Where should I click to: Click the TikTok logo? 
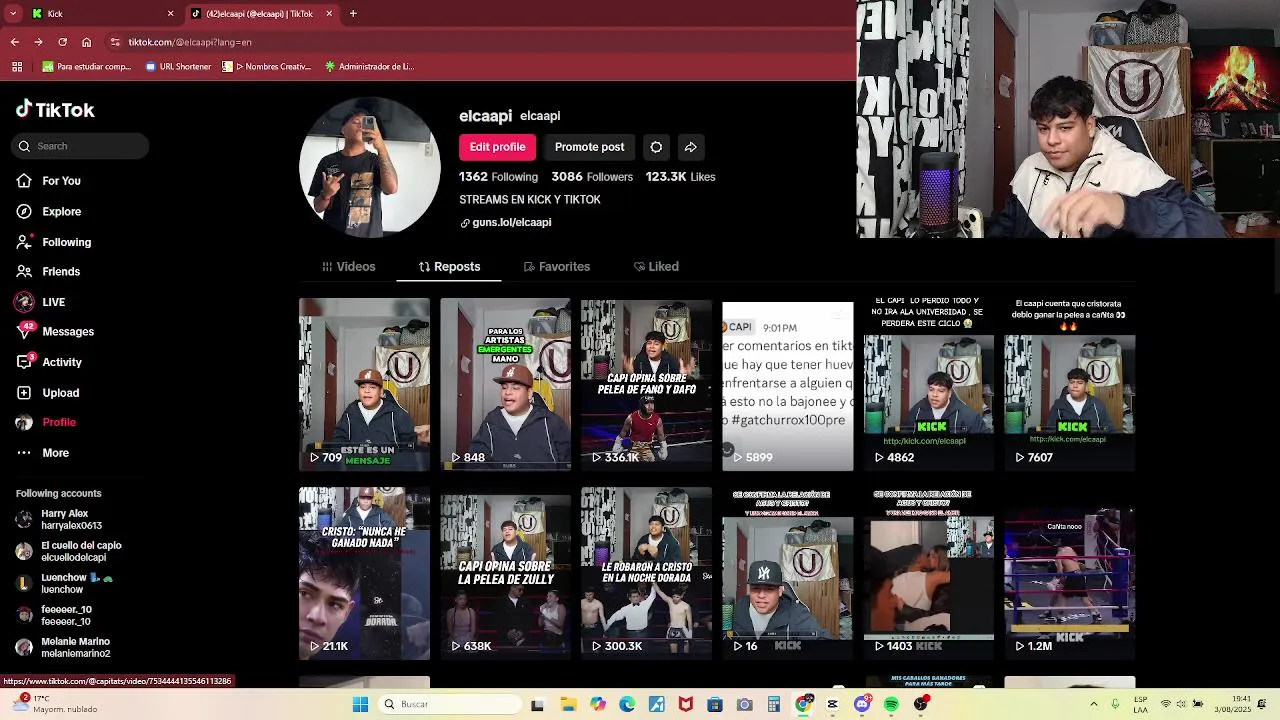point(55,110)
